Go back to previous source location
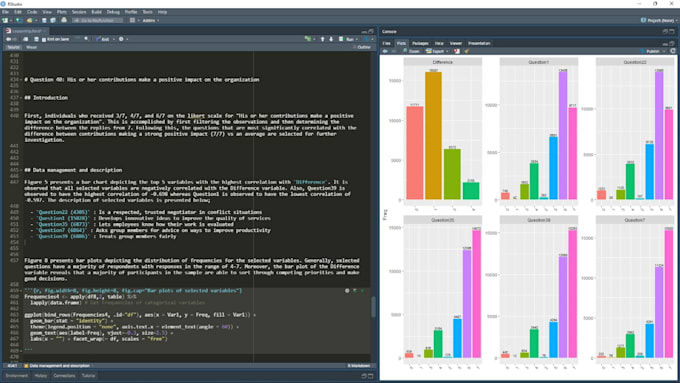680x383 pixels. coord(8,39)
